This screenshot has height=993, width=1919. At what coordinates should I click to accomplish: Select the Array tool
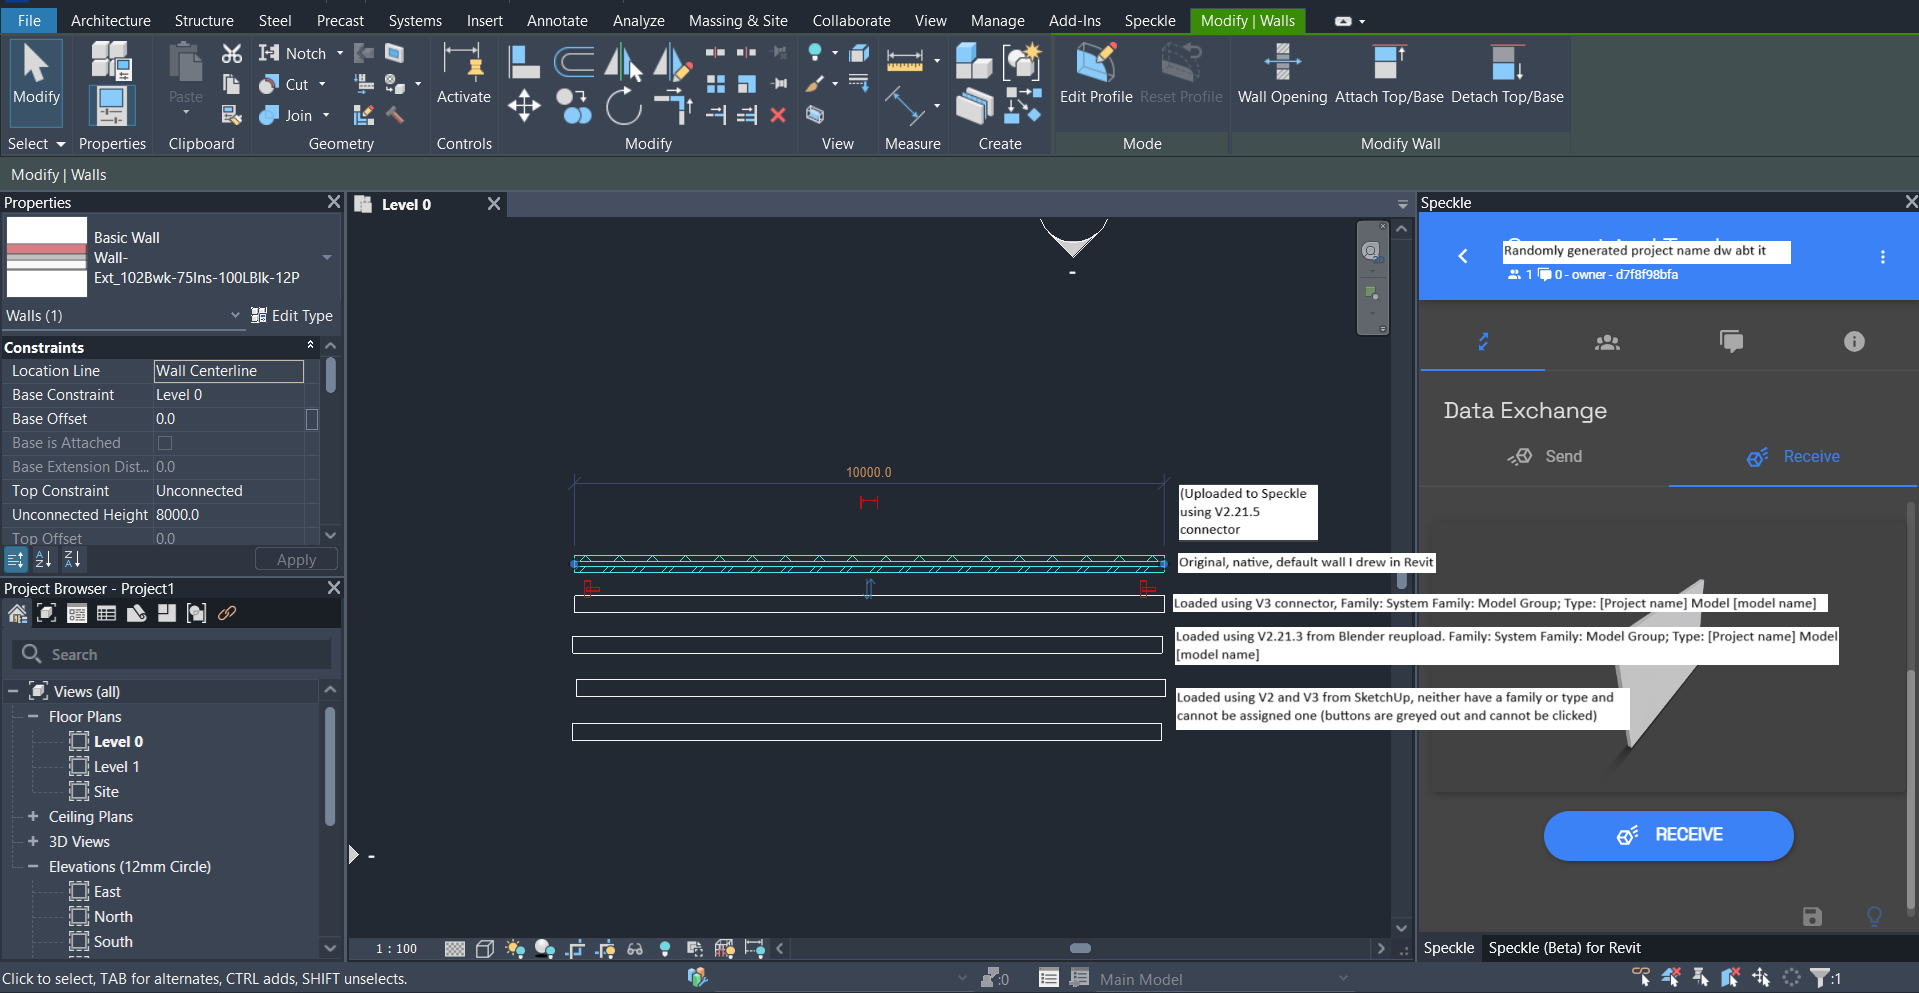[716, 84]
